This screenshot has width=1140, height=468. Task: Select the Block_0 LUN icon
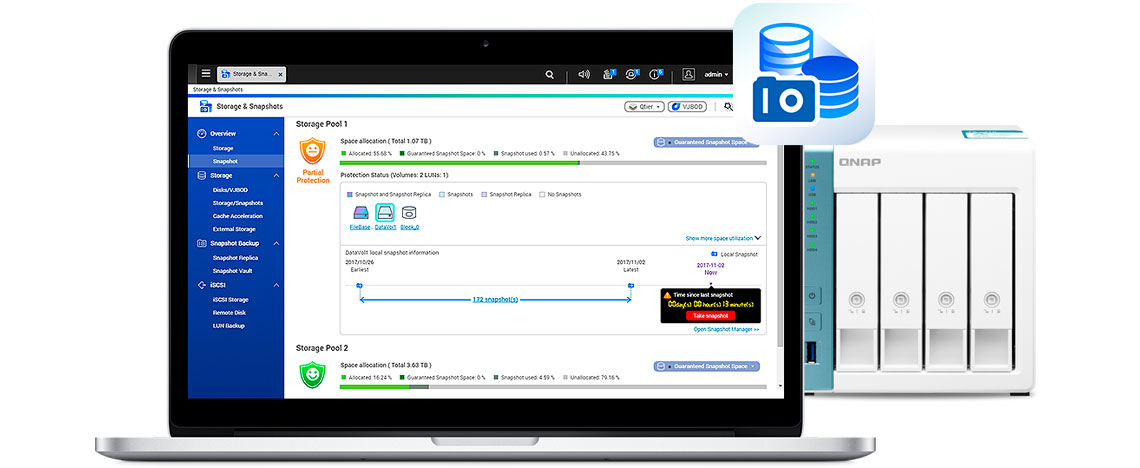[x=410, y=213]
